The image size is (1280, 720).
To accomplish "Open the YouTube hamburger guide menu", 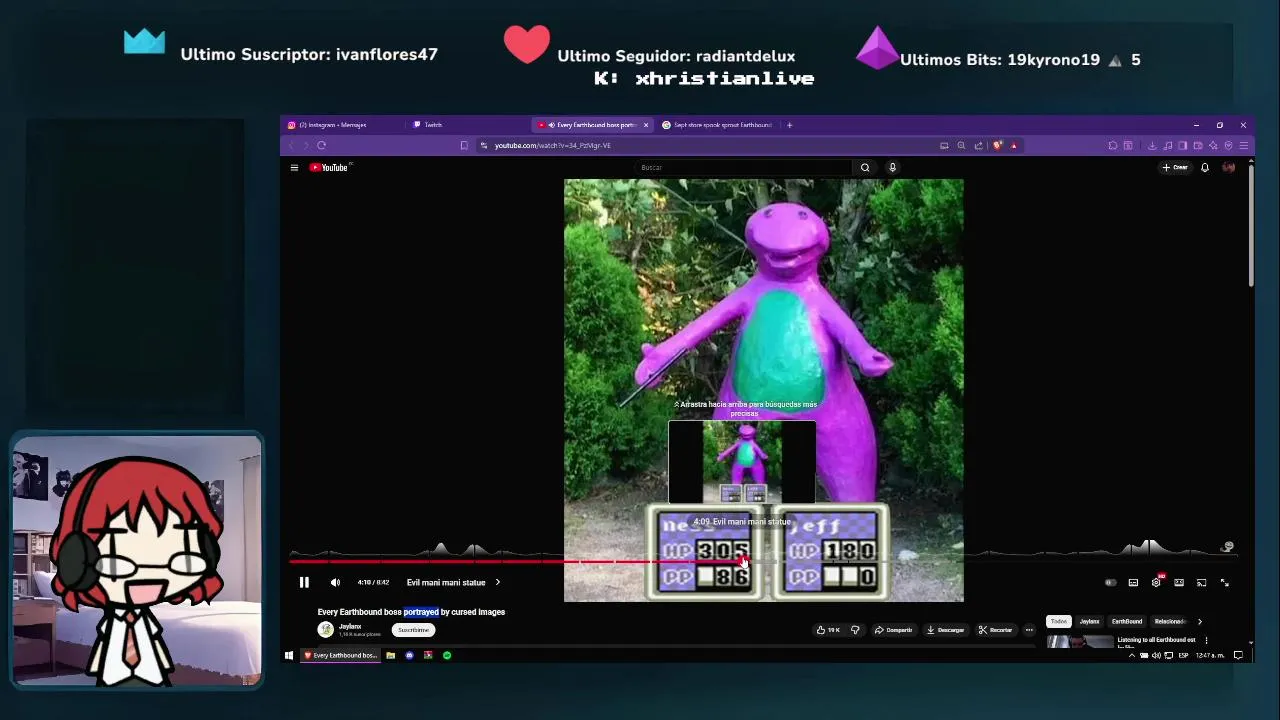I will (x=294, y=167).
